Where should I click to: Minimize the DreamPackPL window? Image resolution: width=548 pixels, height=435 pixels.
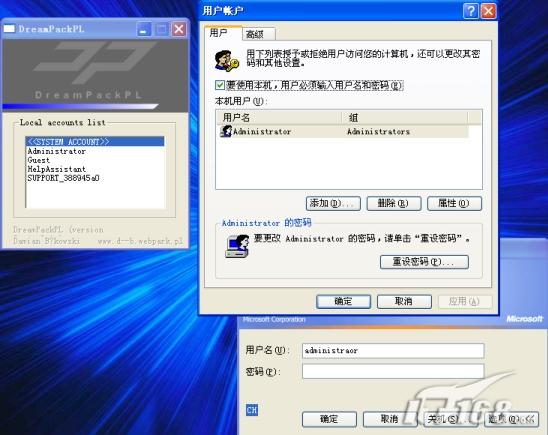point(144,29)
